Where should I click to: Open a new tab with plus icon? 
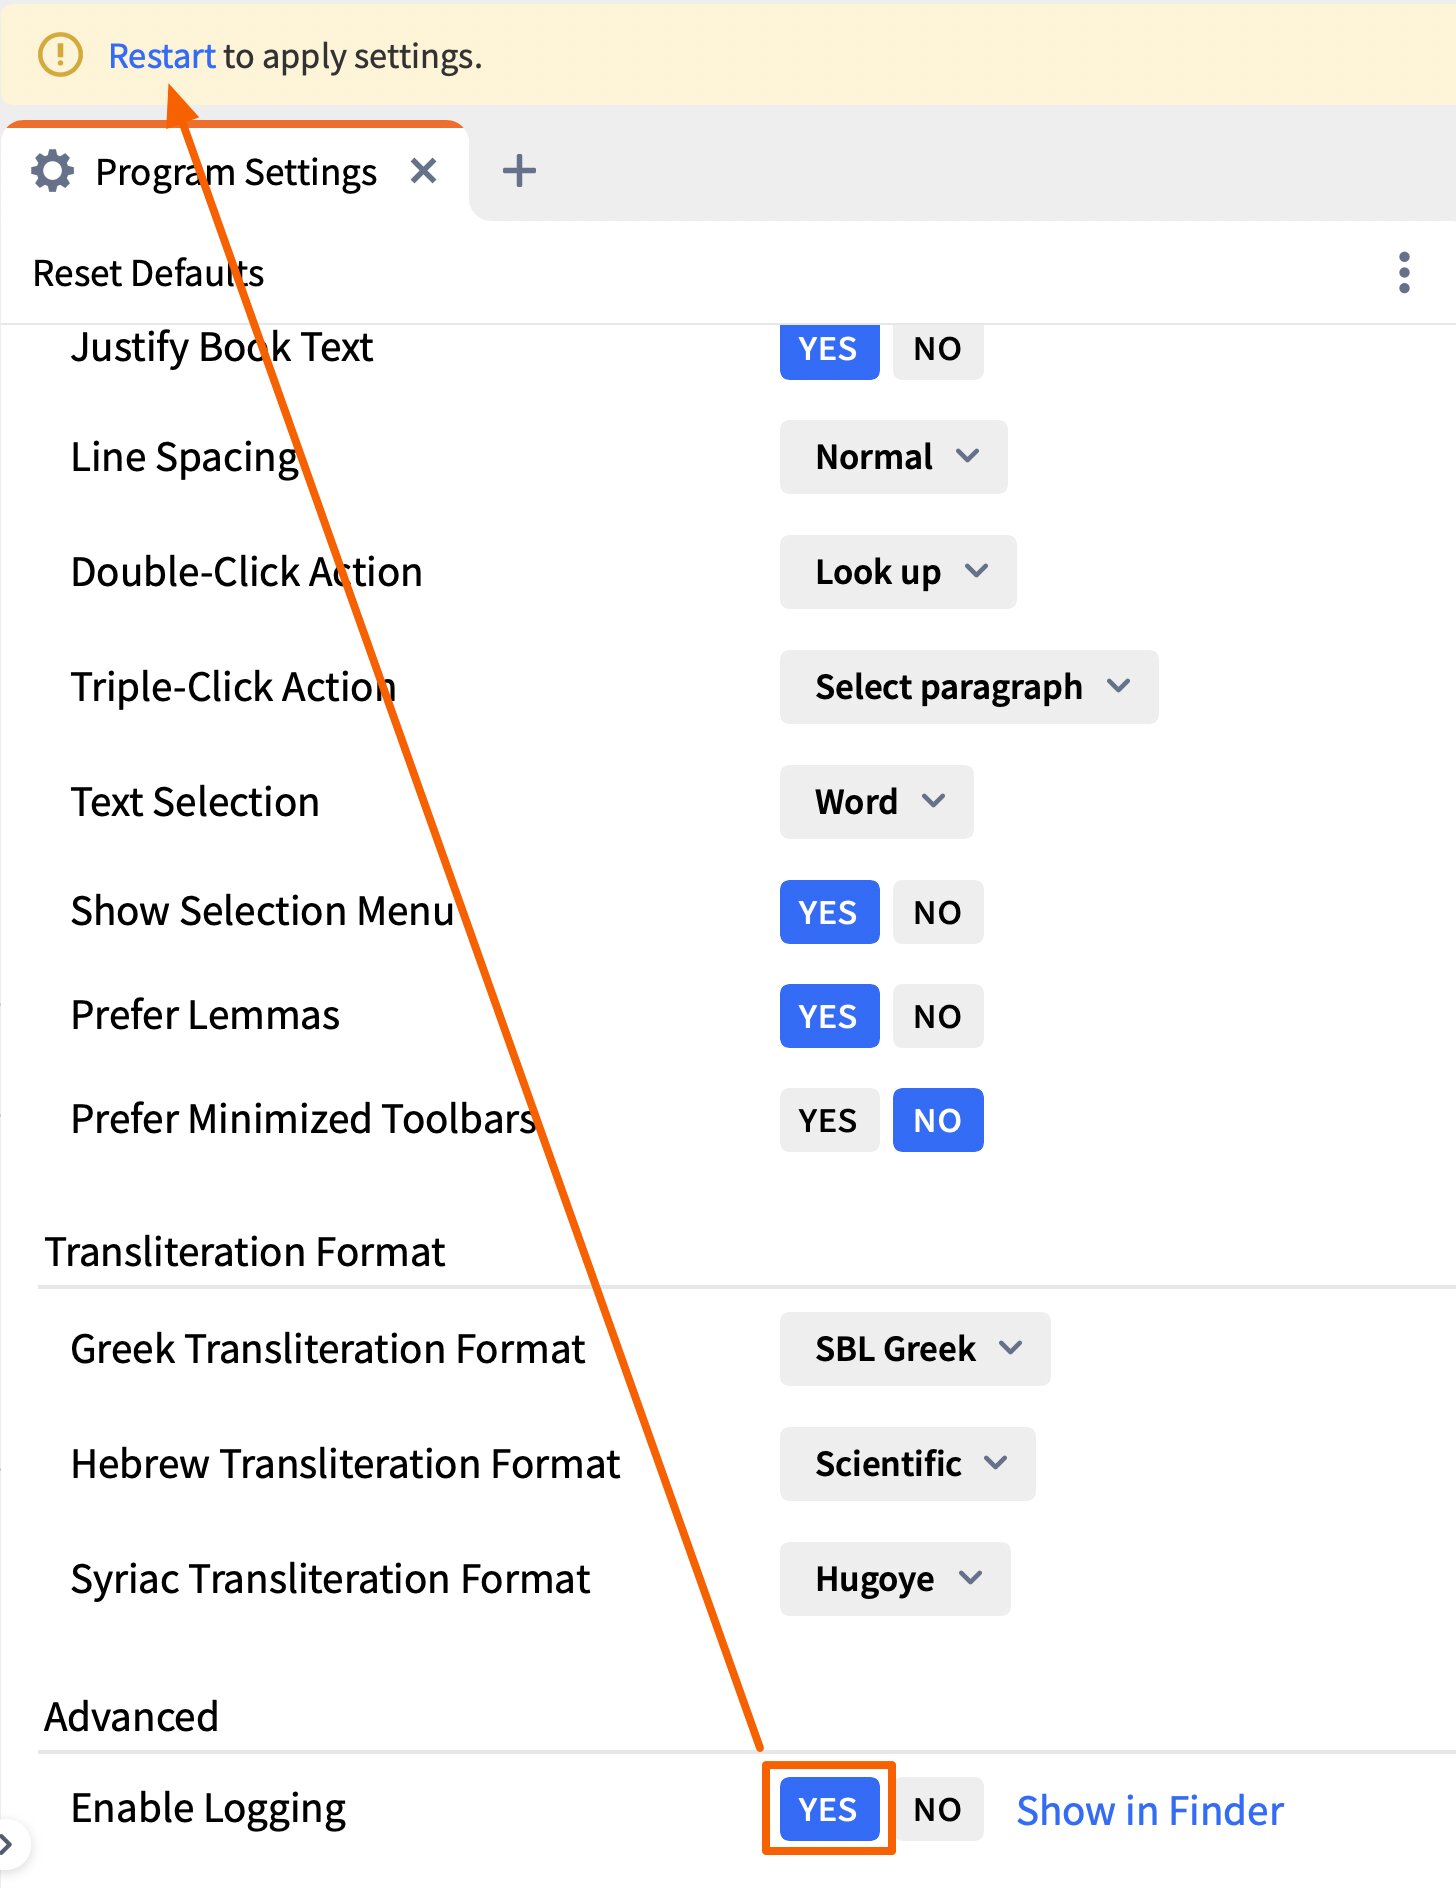pos(519,171)
